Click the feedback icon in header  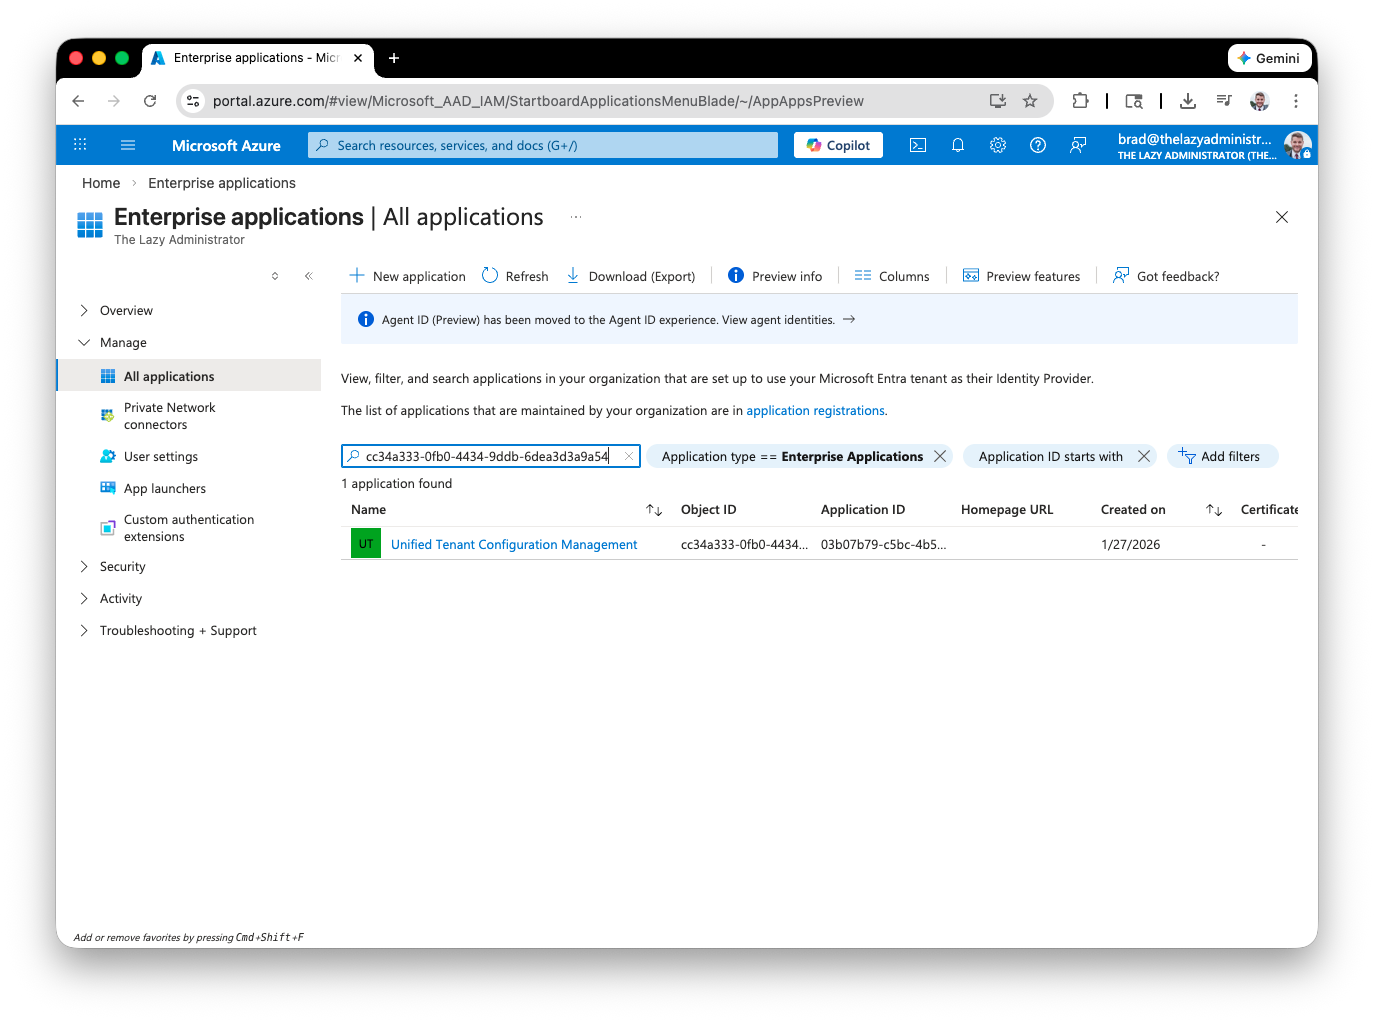(1077, 145)
